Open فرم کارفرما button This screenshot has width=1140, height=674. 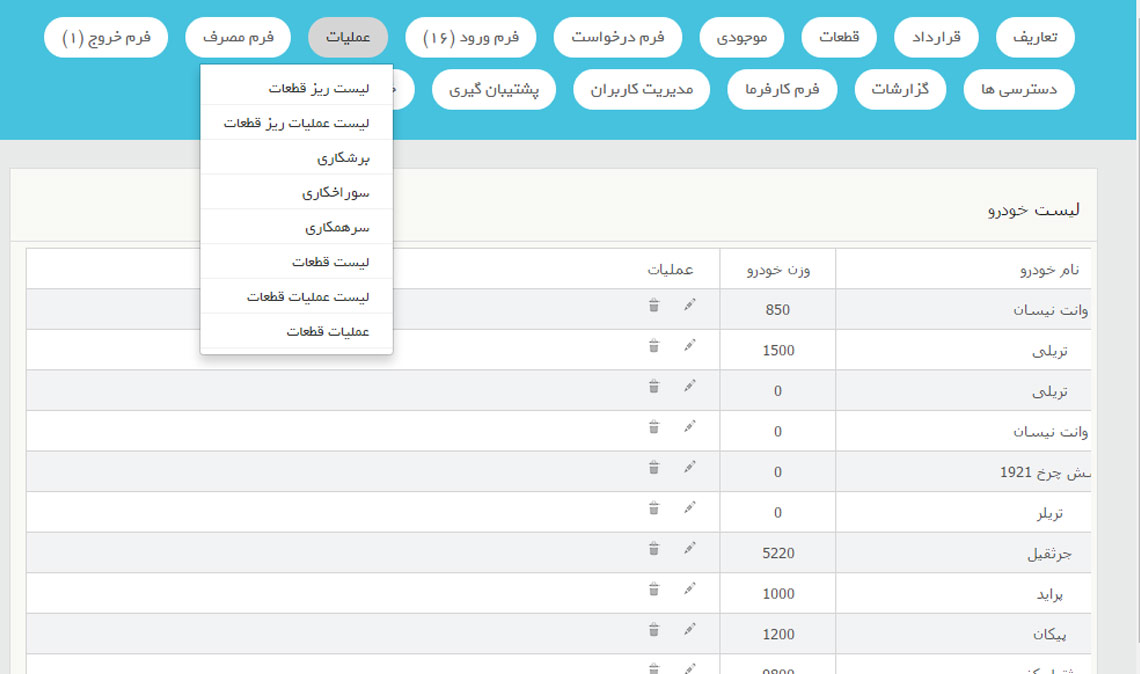[782, 89]
